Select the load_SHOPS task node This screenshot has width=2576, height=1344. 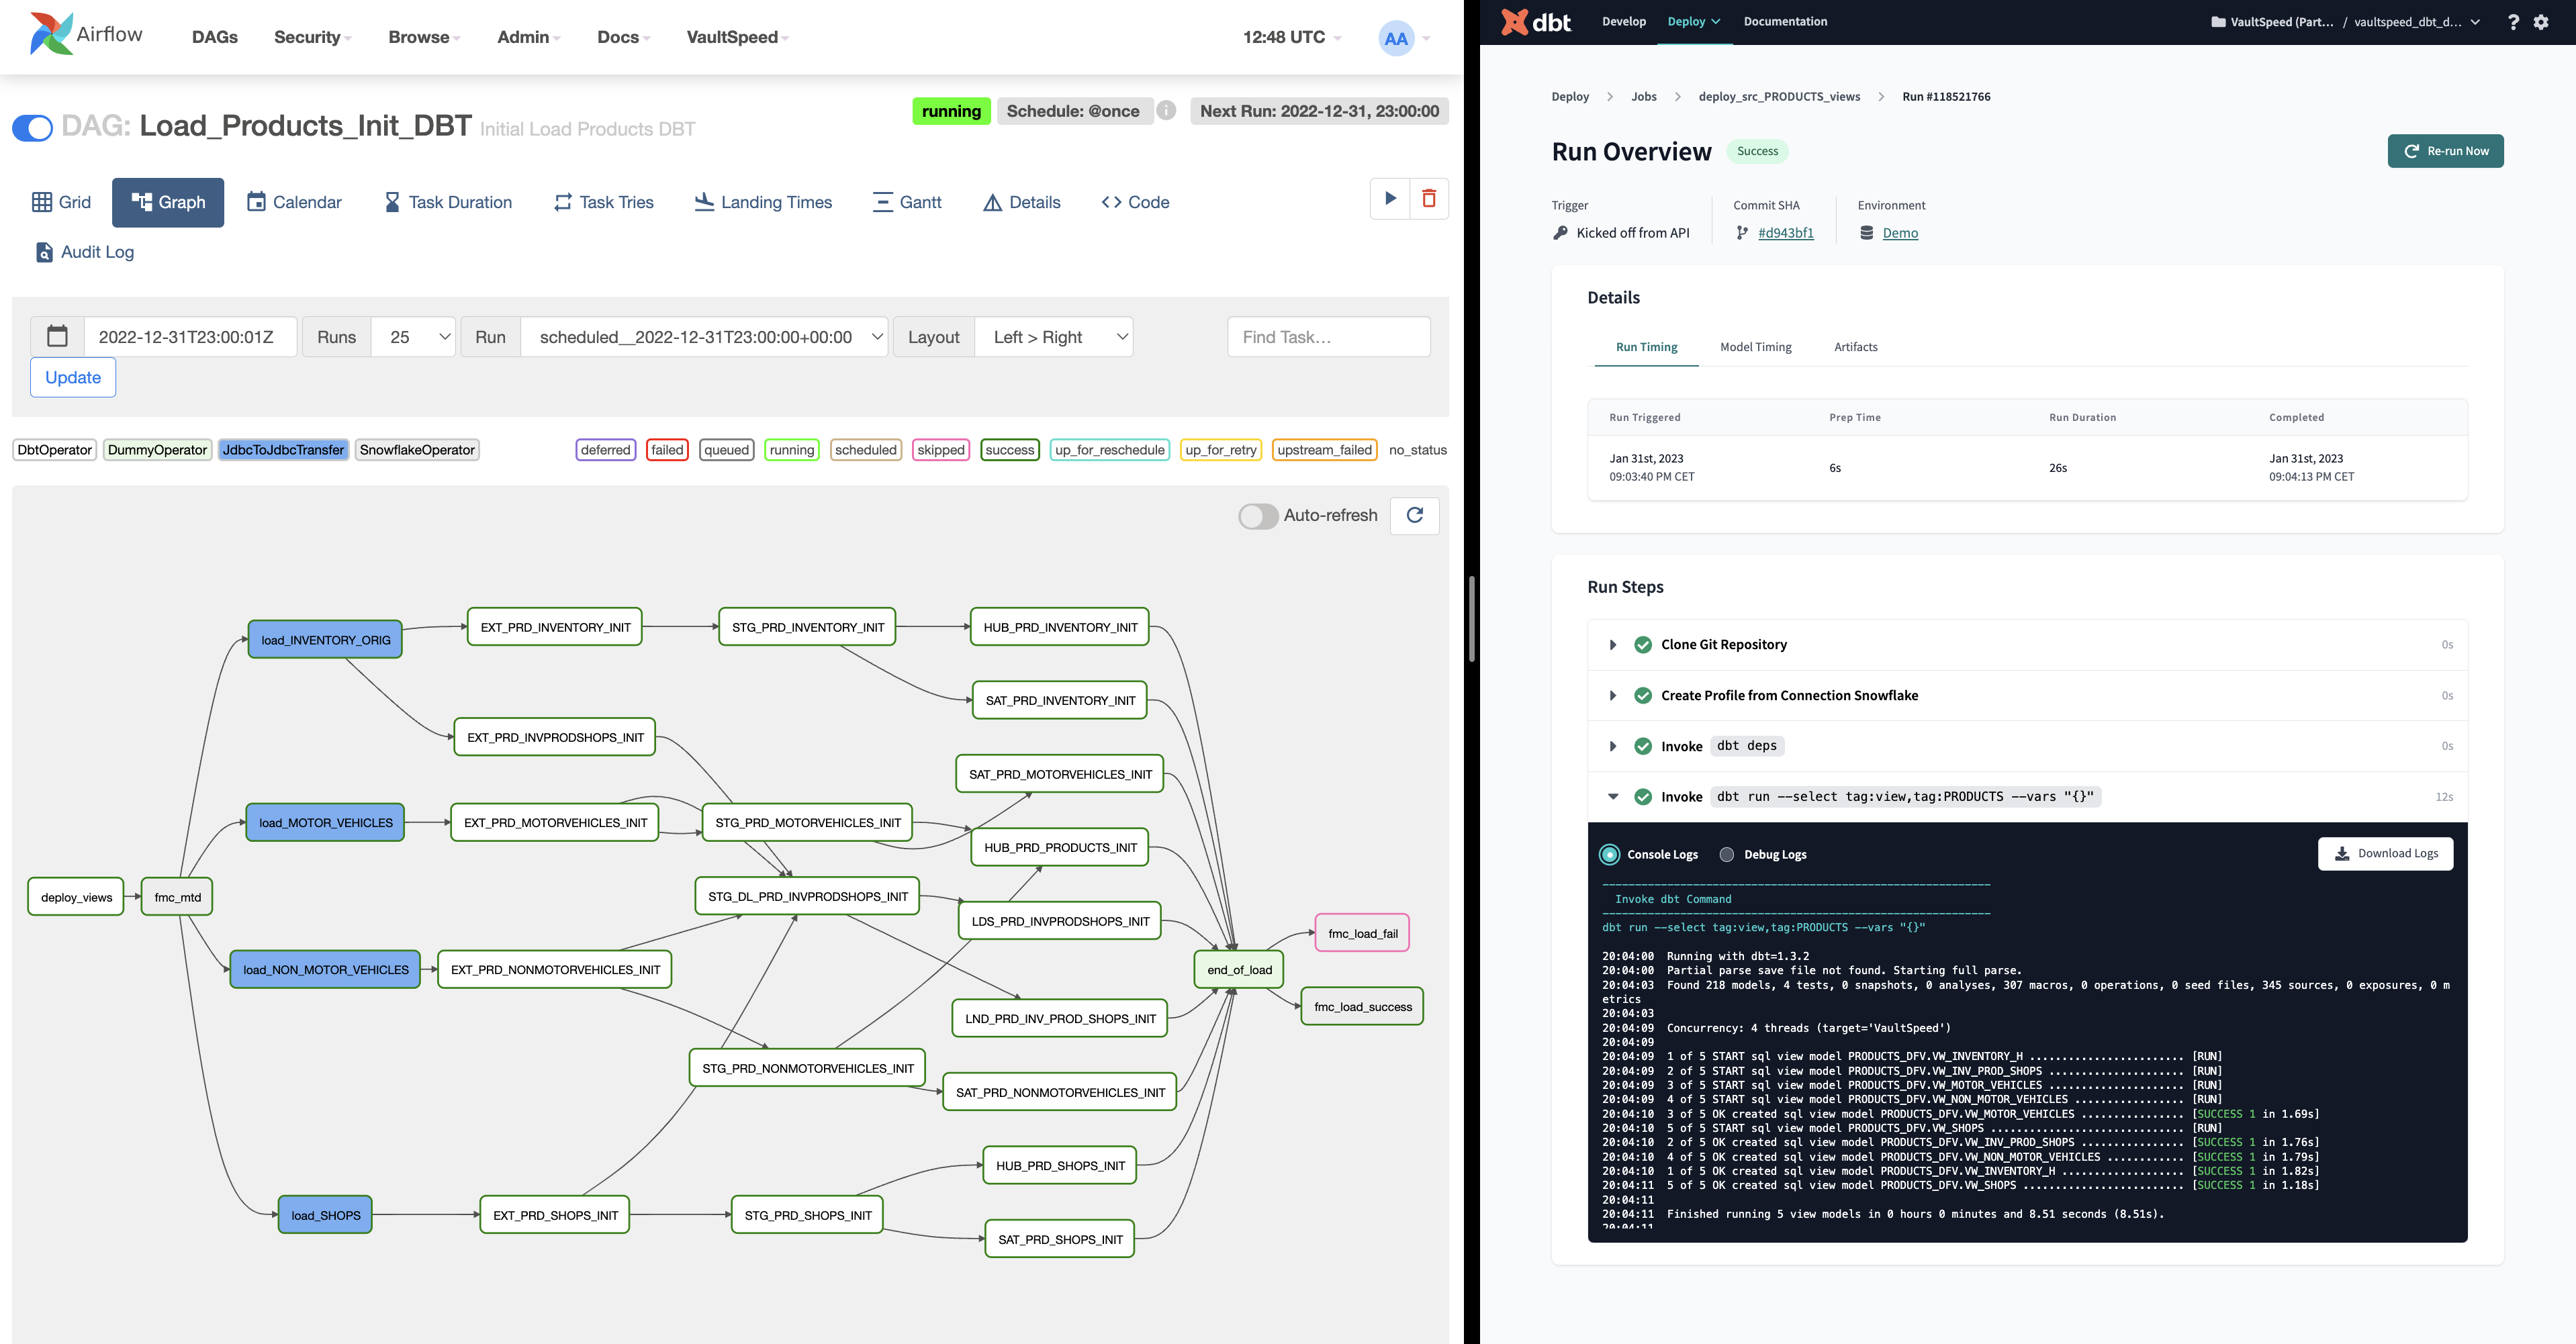click(x=325, y=1215)
